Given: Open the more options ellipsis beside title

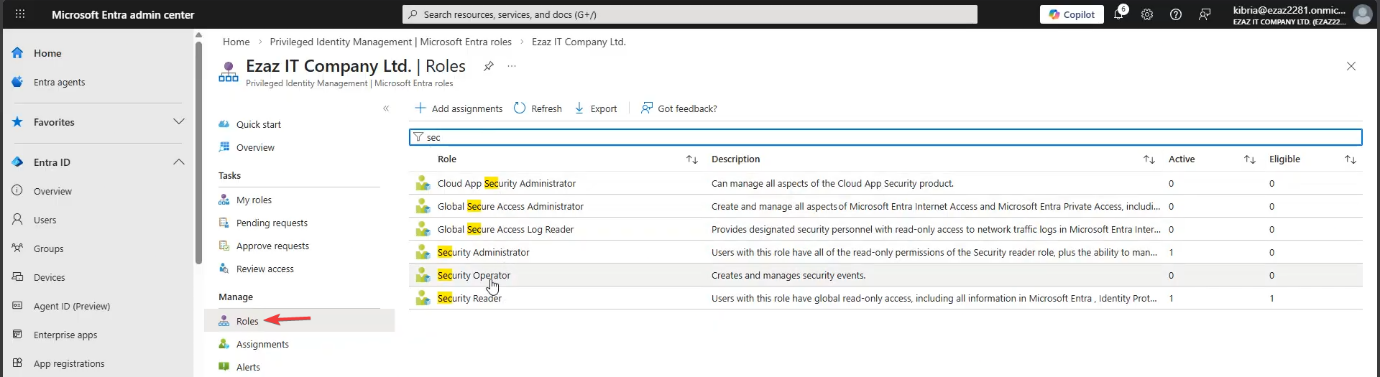Looking at the screenshot, I should (x=512, y=66).
